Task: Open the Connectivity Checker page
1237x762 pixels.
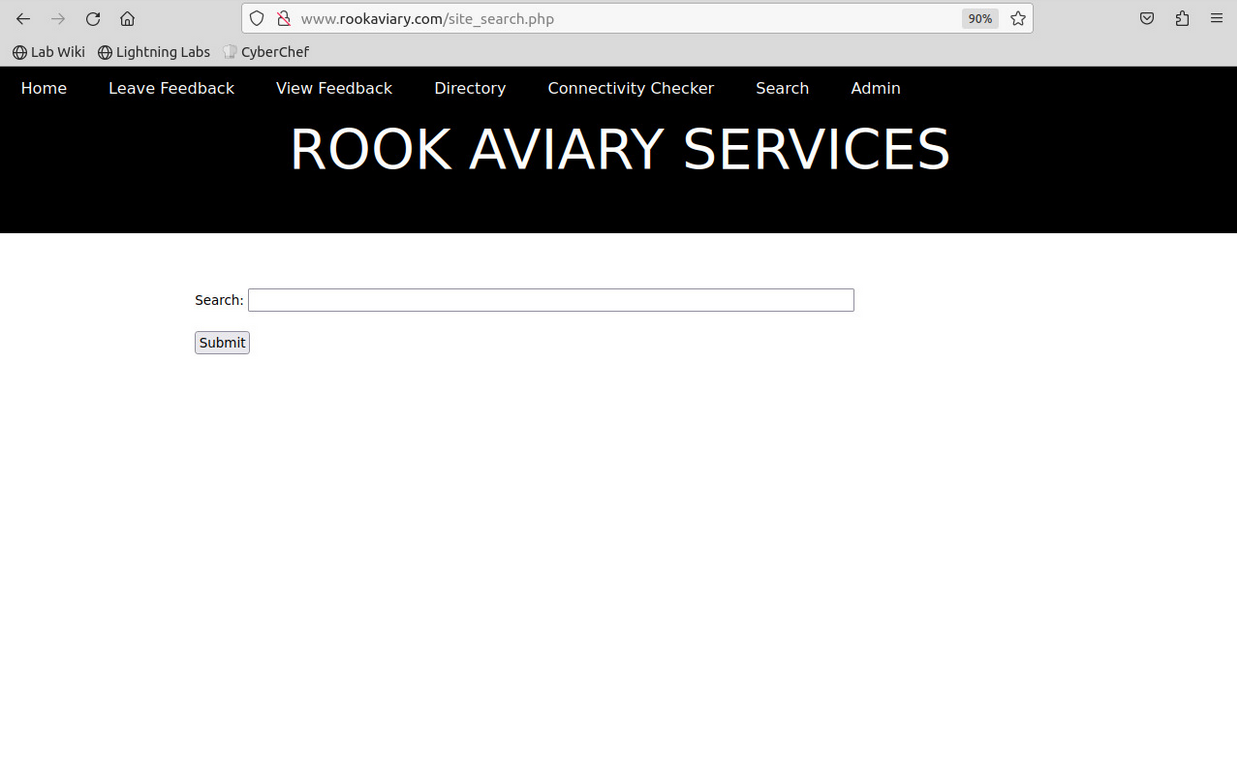Action: (x=630, y=88)
